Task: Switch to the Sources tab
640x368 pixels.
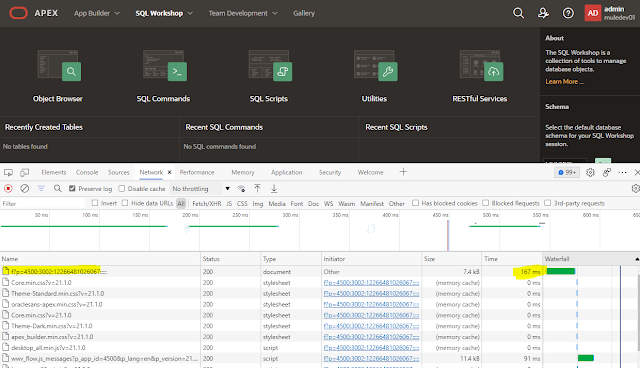Action: pyautogui.click(x=118, y=172)
